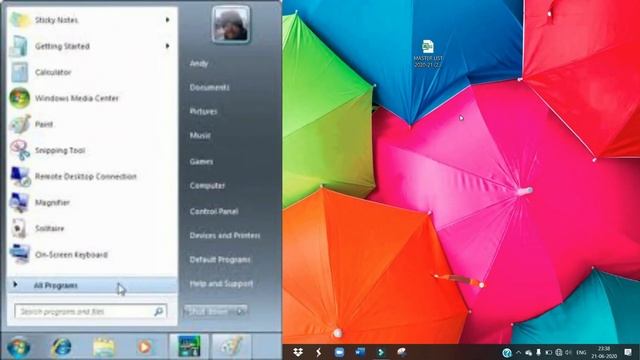The width and height of the screenshot is (640, 360).
Task: Open network globe tray icon
Action: pyautogui.click(x=558, y=352)
